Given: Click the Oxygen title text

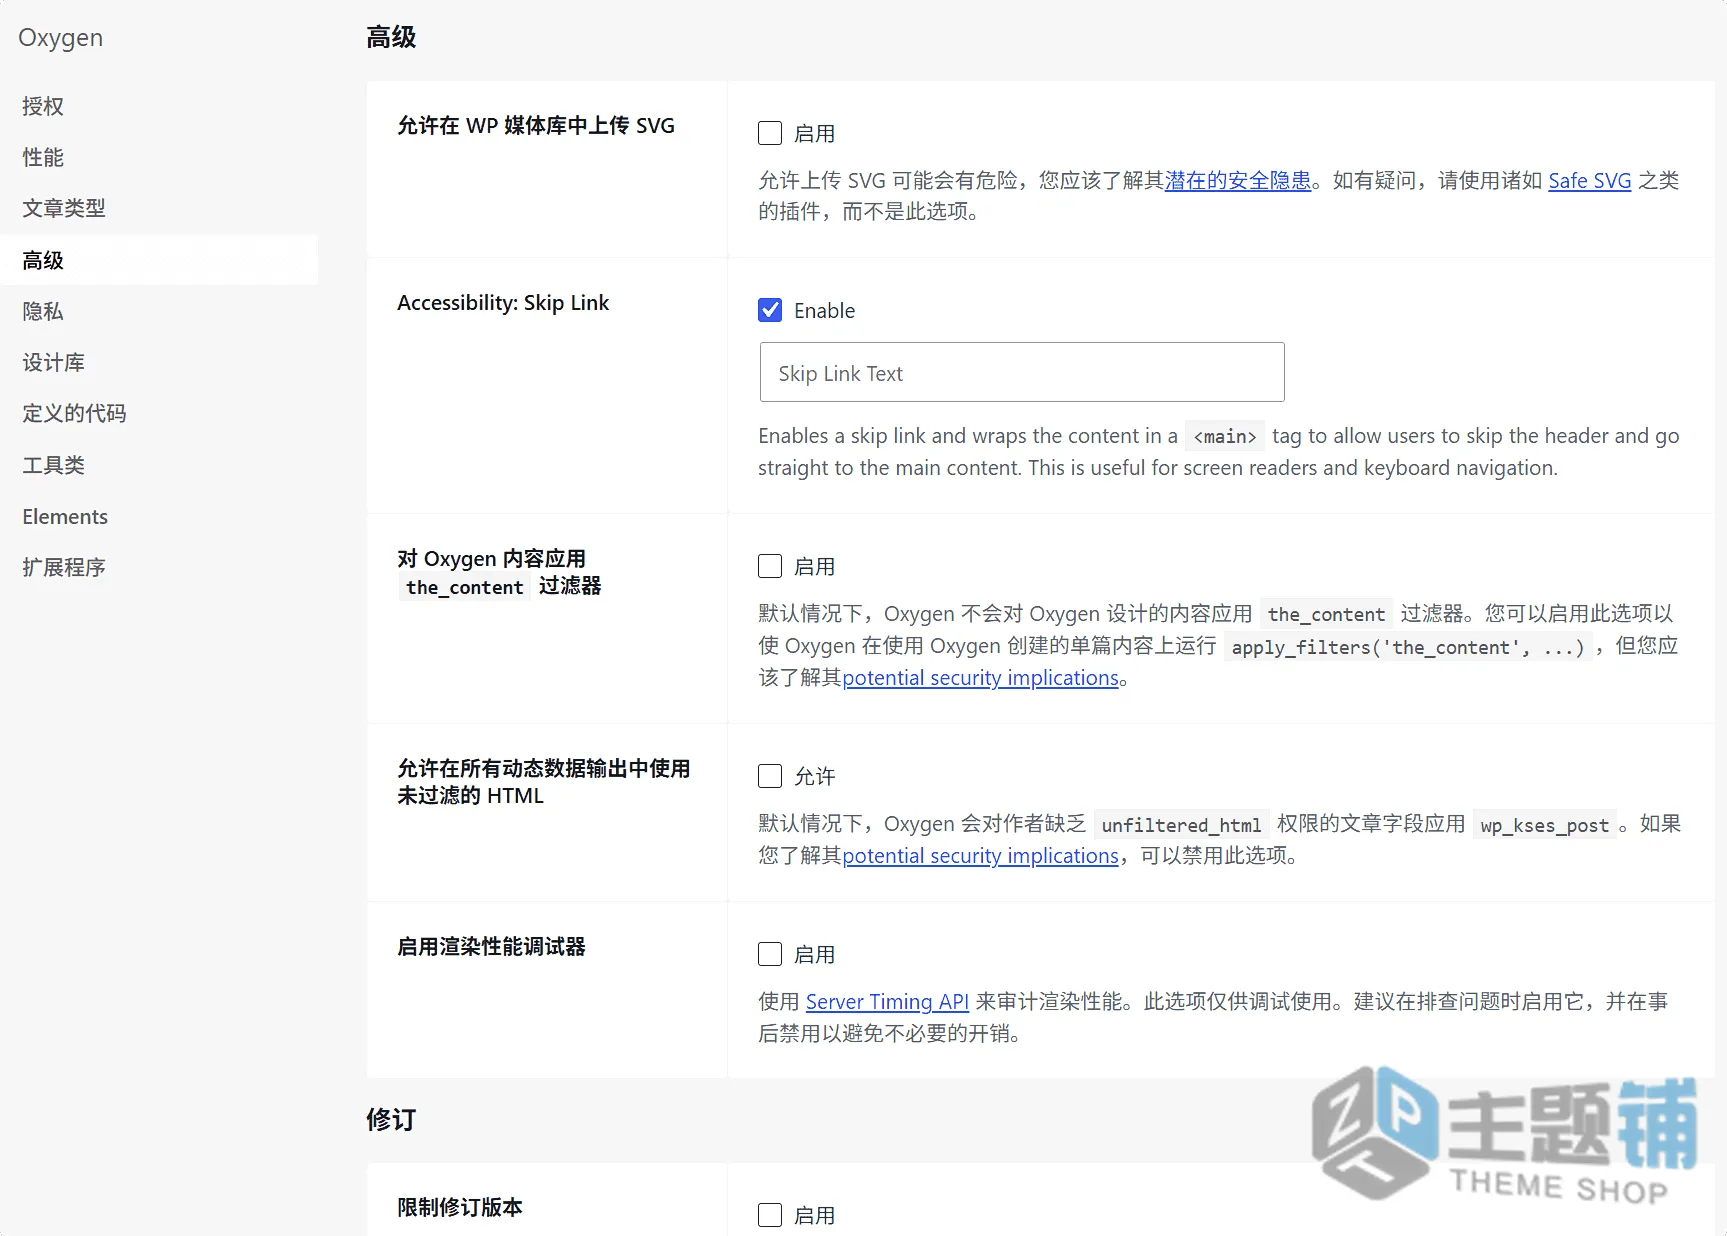Looking at the screenshot, I should [60, 38].
